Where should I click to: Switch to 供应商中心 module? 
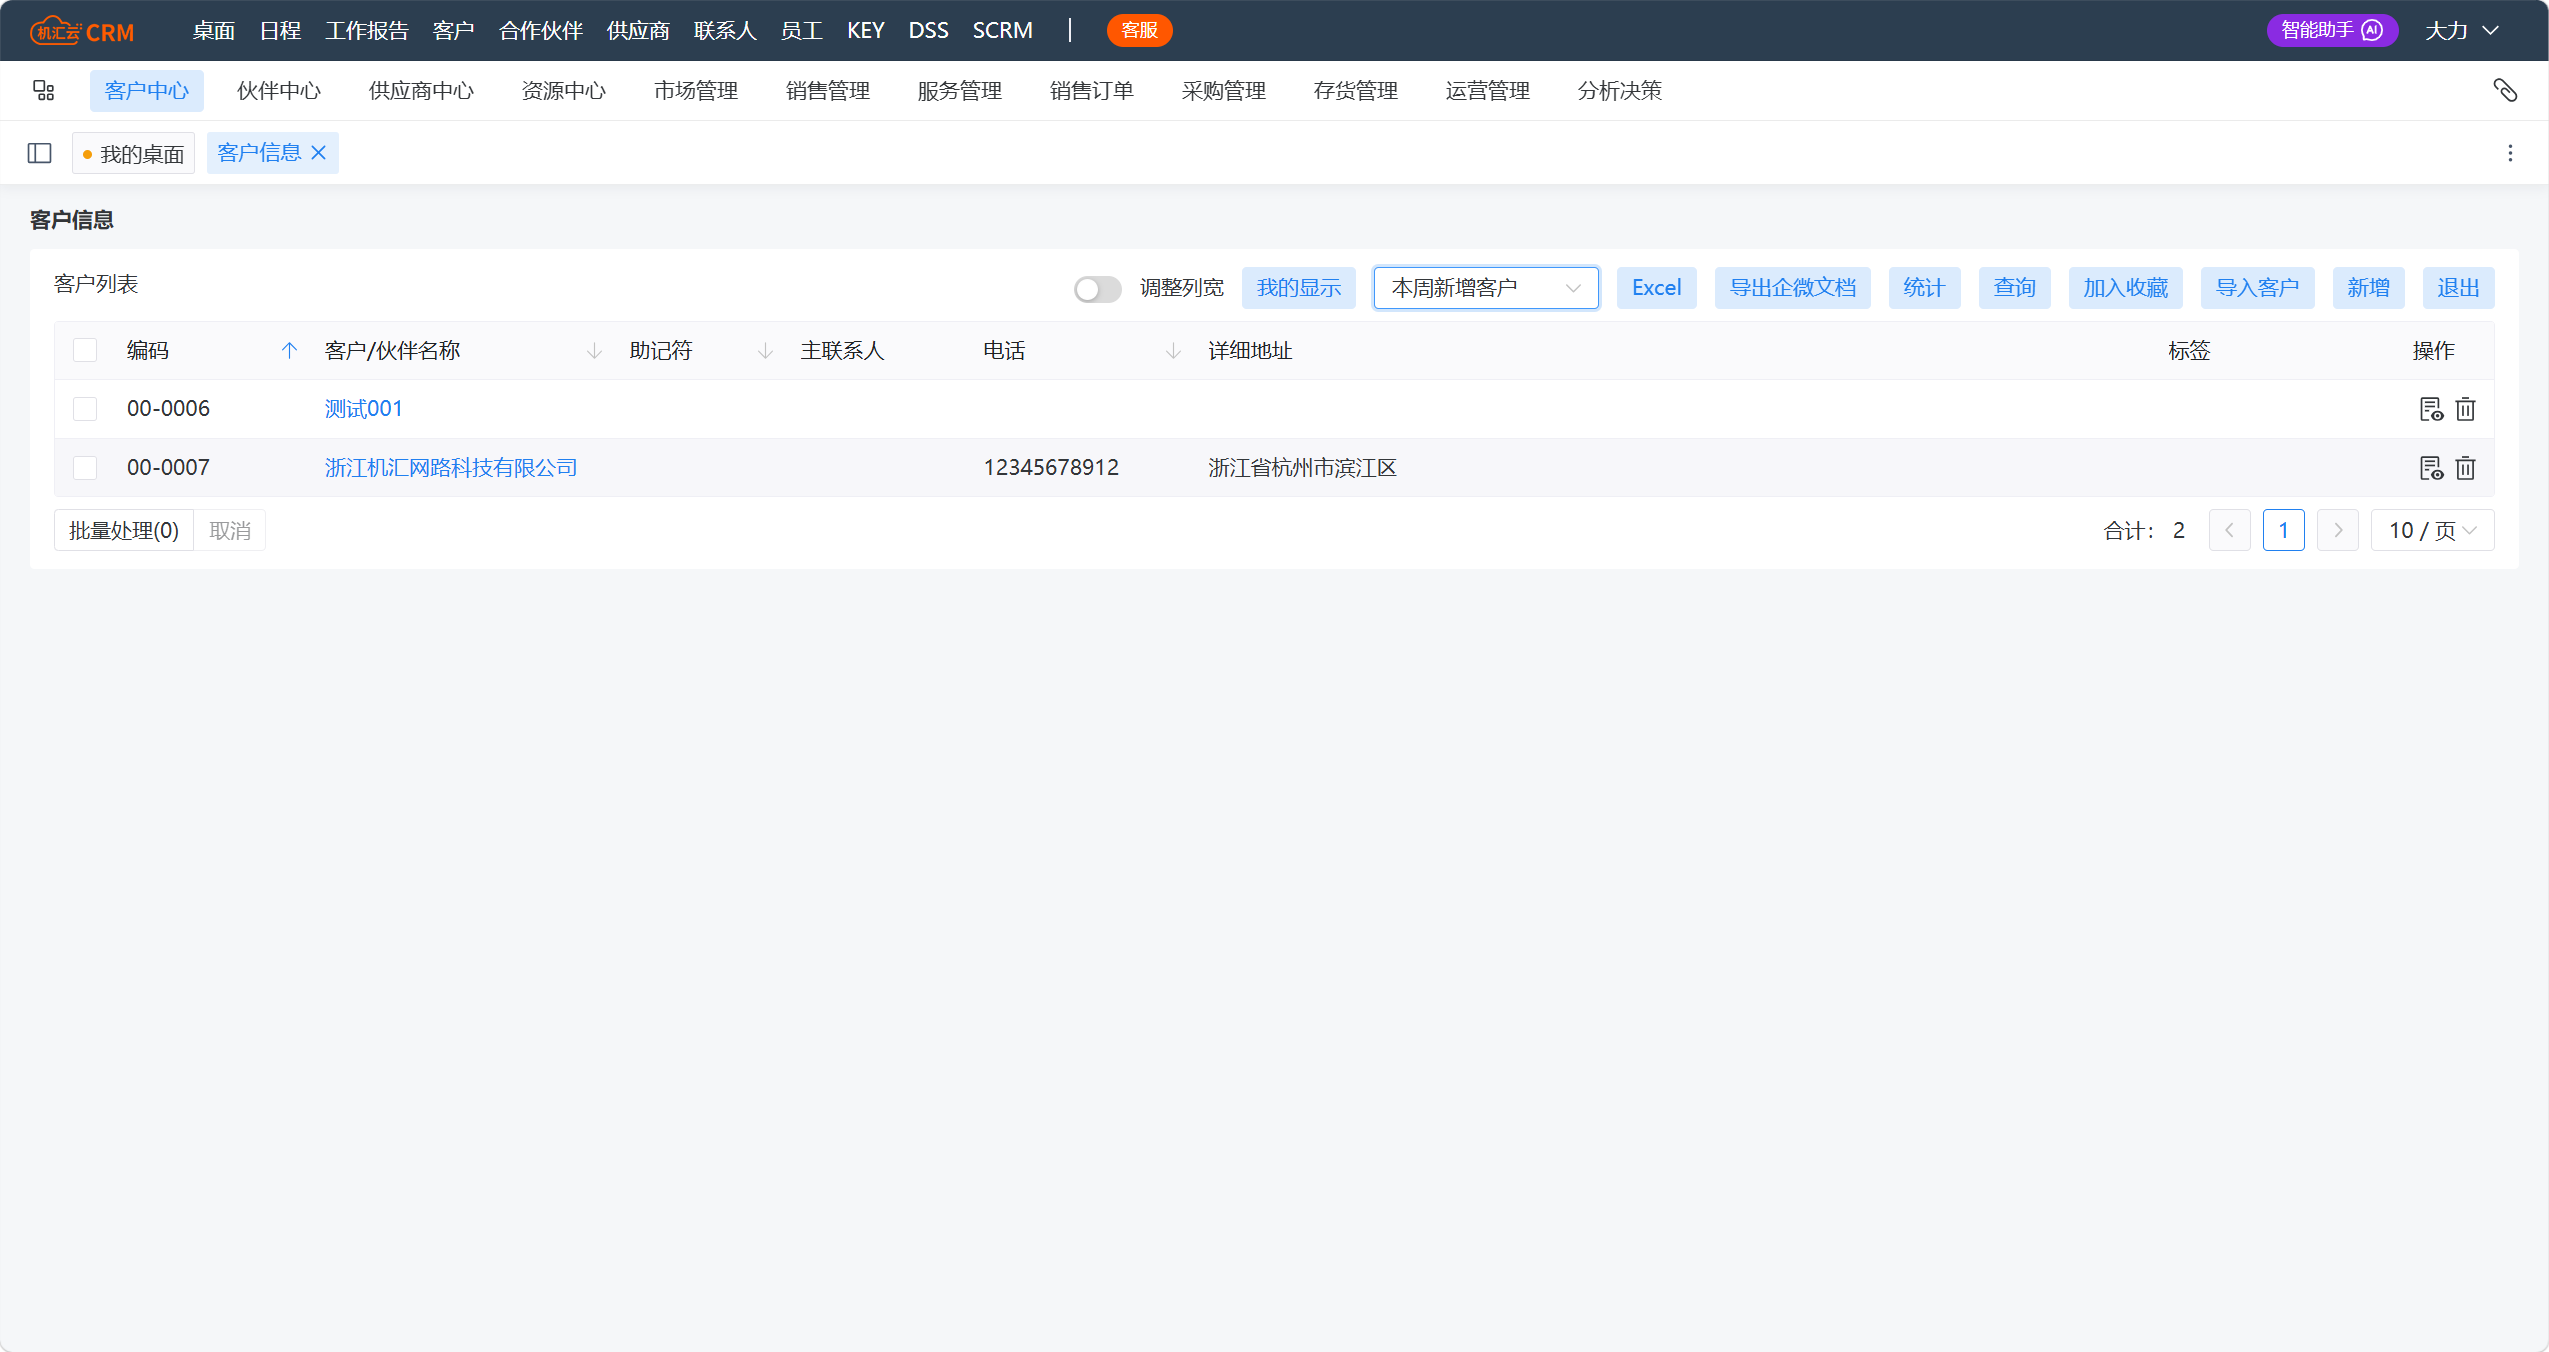point(421,91)
